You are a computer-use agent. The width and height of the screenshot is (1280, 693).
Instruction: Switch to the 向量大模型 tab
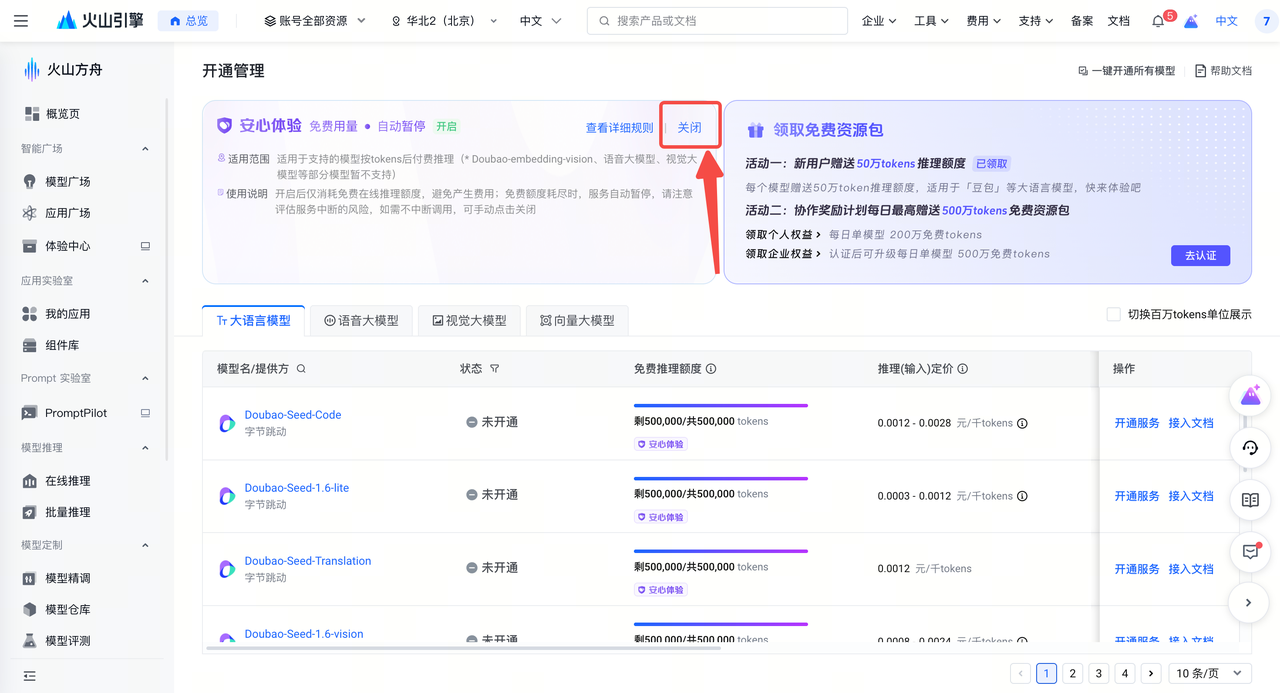pos(577,321)
